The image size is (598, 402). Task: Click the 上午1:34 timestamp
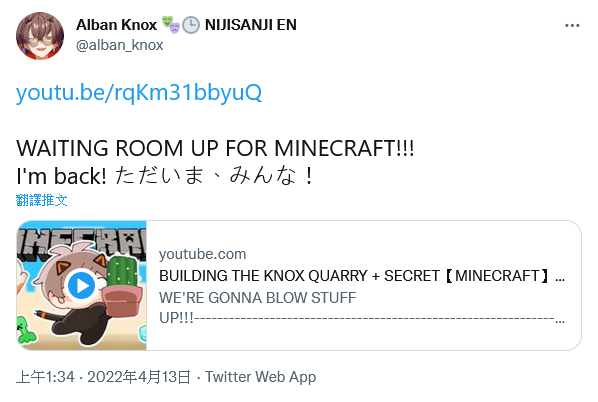(x=45, y=377)
